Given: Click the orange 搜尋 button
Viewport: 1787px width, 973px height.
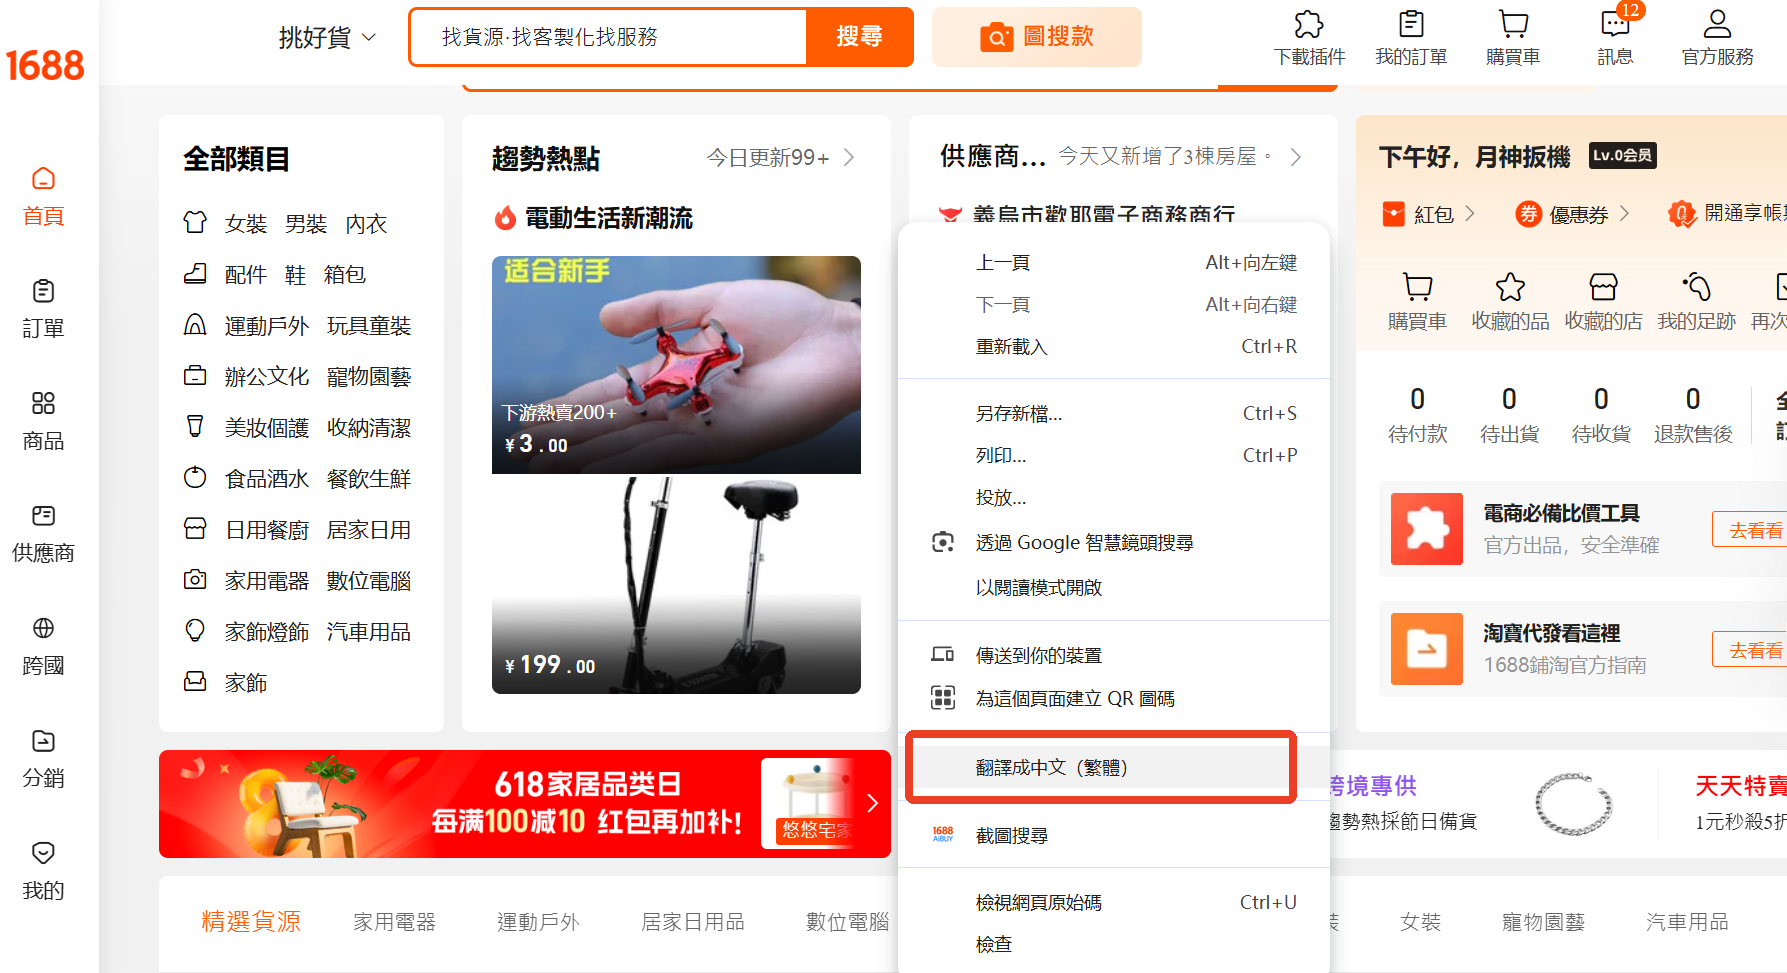Looking at the screenshot, I should pos(859,37).
